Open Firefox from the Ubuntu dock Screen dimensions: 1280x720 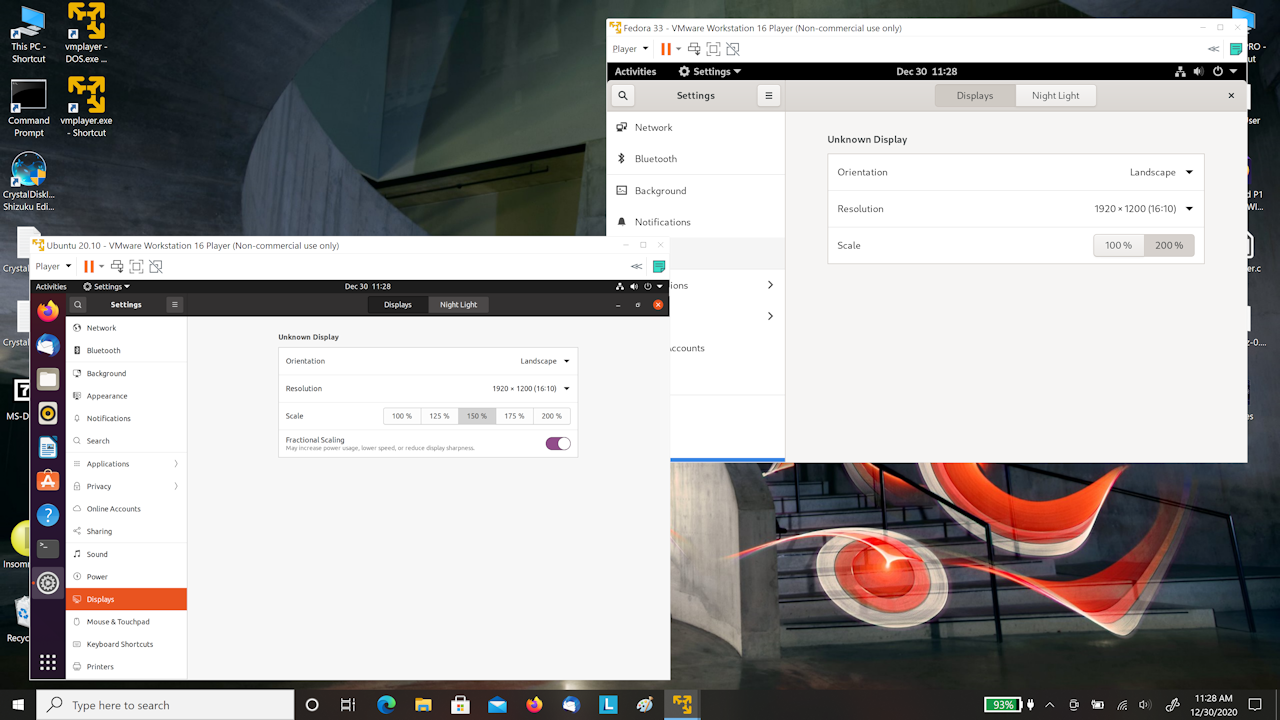[48, 311]
